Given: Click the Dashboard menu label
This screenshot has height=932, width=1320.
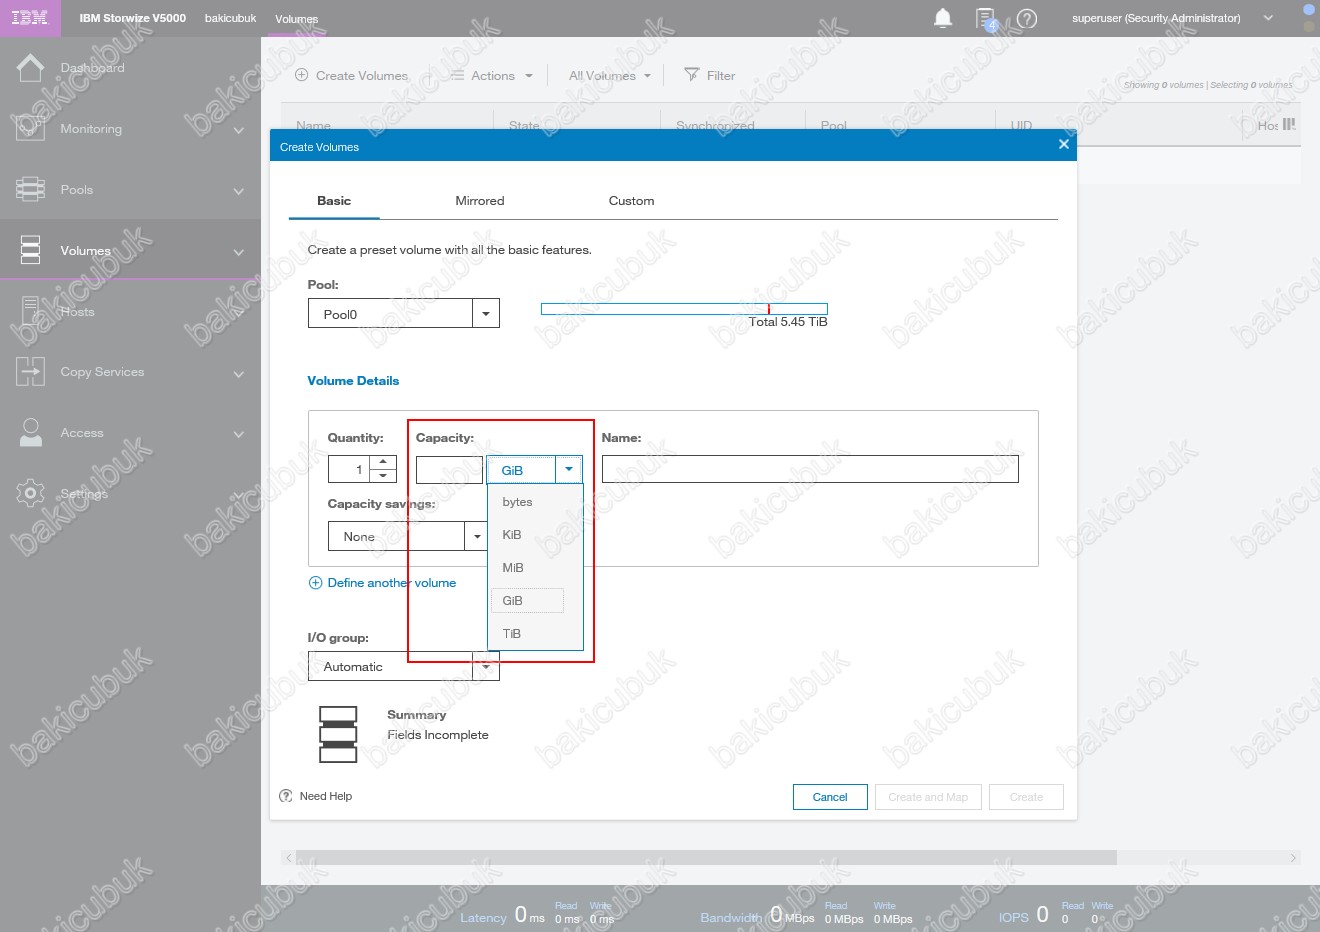Looking at the screenshot, I should (92, 68).
